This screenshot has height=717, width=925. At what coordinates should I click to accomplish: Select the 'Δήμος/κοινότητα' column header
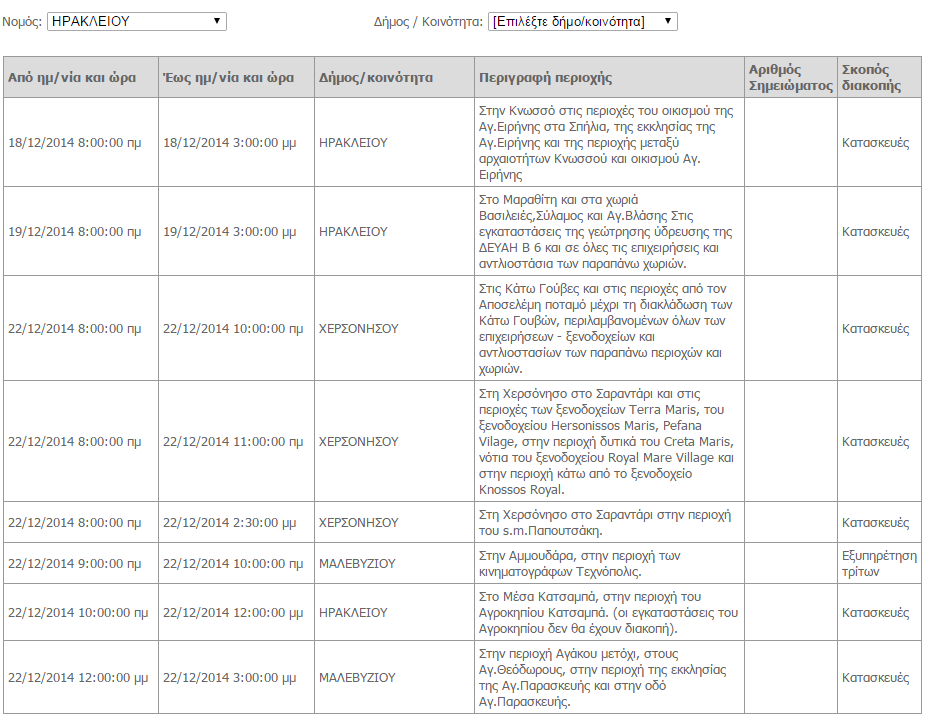coord(375,78)
